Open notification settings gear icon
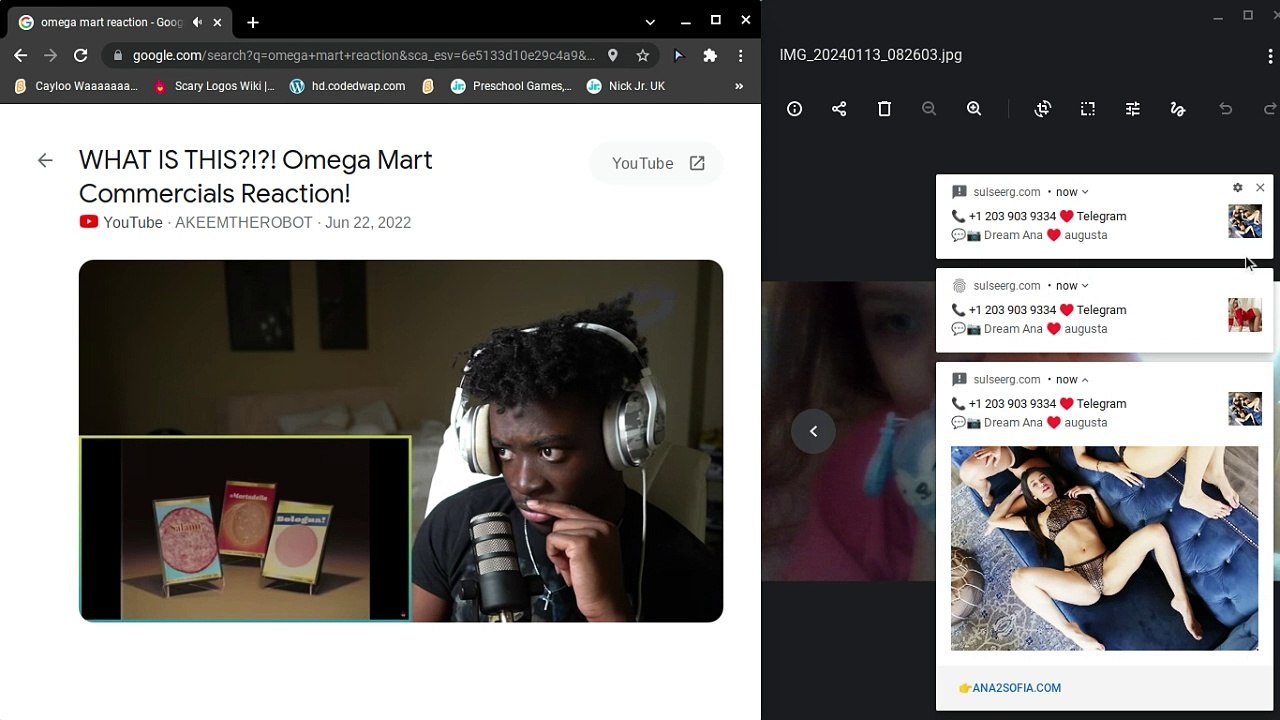1280x720 pixels. coord(1238,188)
